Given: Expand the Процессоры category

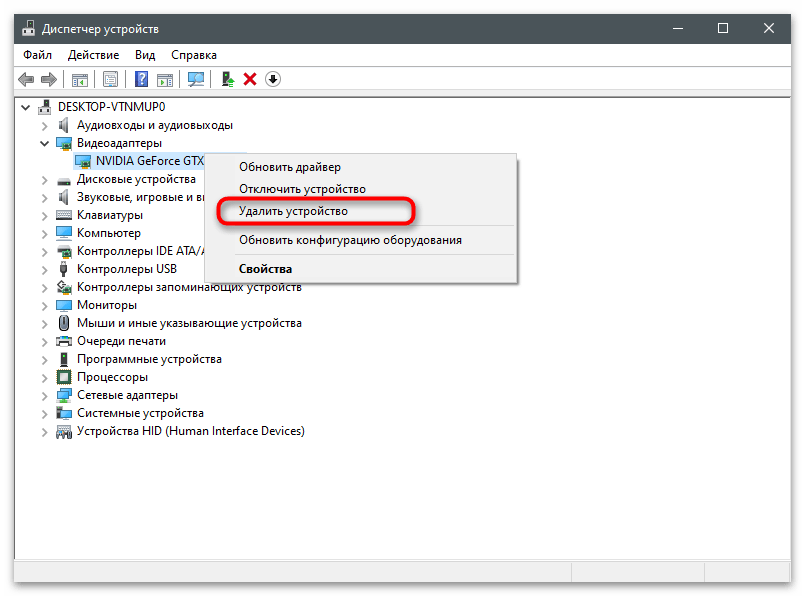Looking at the screenshot, I should point(45,378).
